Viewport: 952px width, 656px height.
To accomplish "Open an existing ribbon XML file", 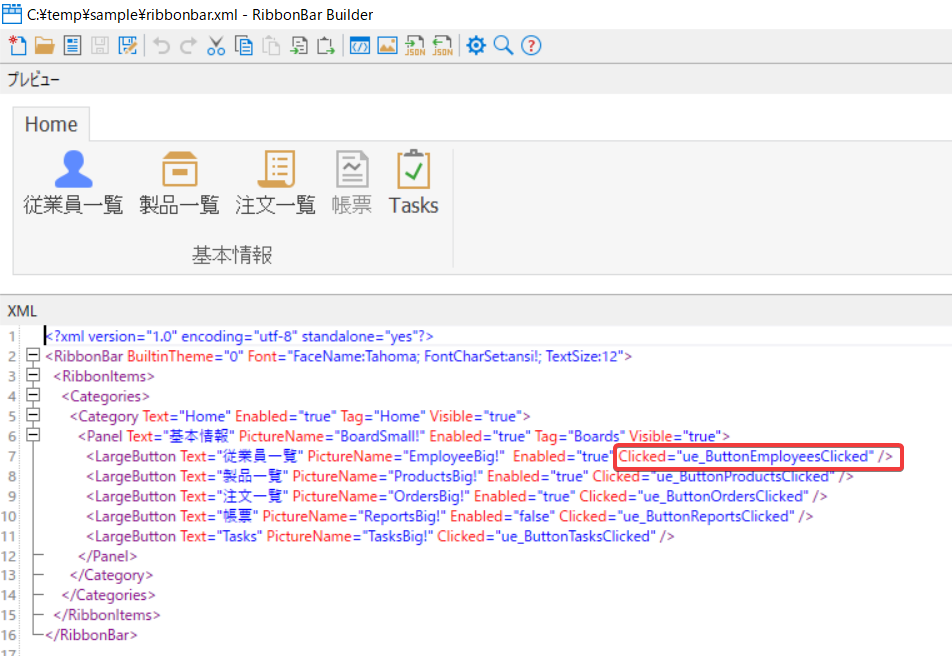I will 44,45.
